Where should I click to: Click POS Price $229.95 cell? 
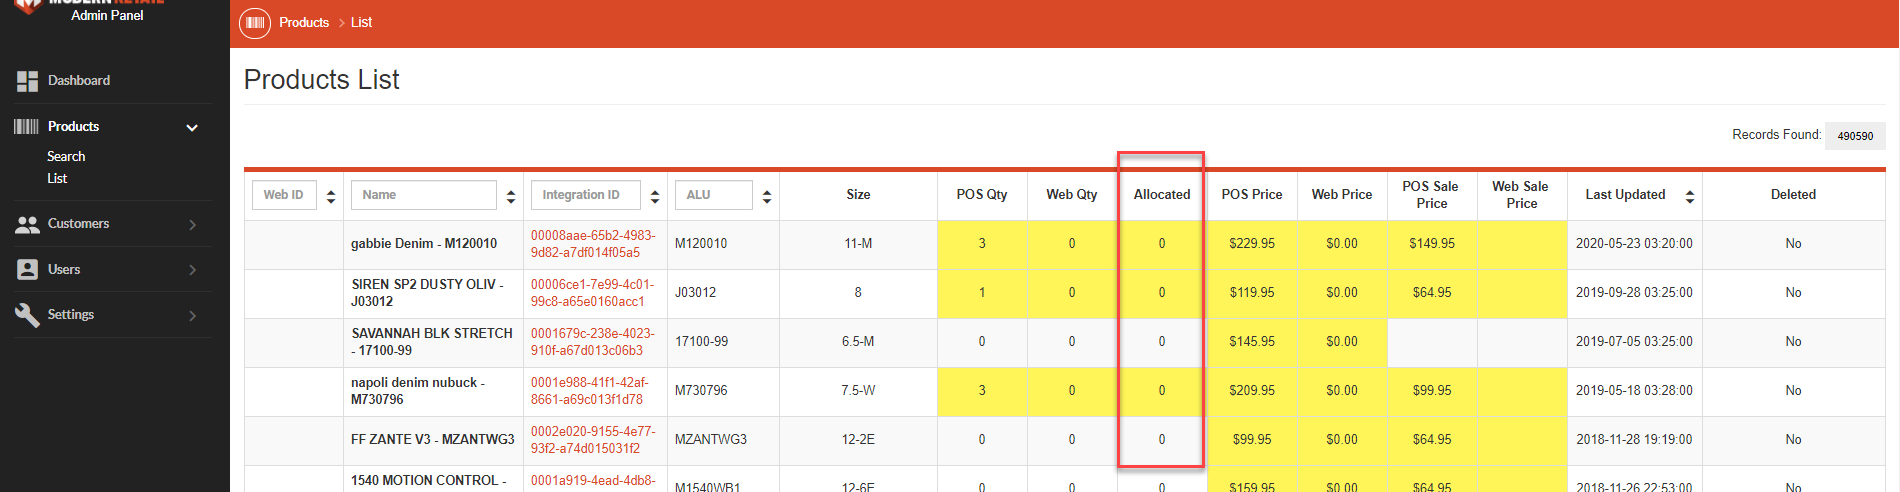[1252, 244]
